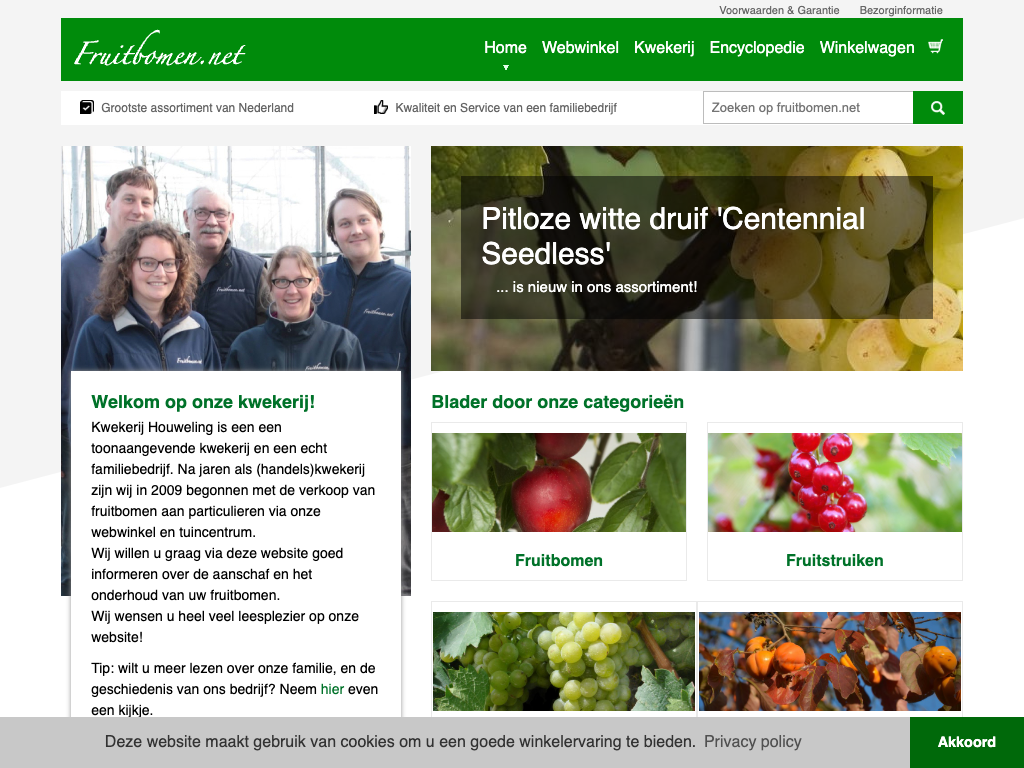Accept cookies with the Akkoord button
The image size is (1024, 768).
coord(967,742)
